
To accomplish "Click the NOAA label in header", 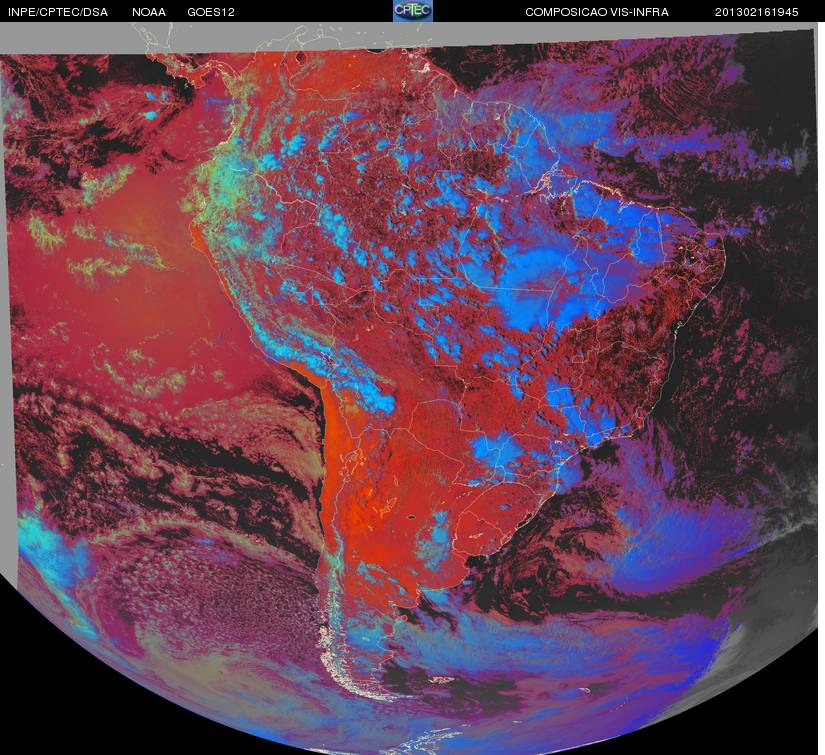I will coord(149,12).
